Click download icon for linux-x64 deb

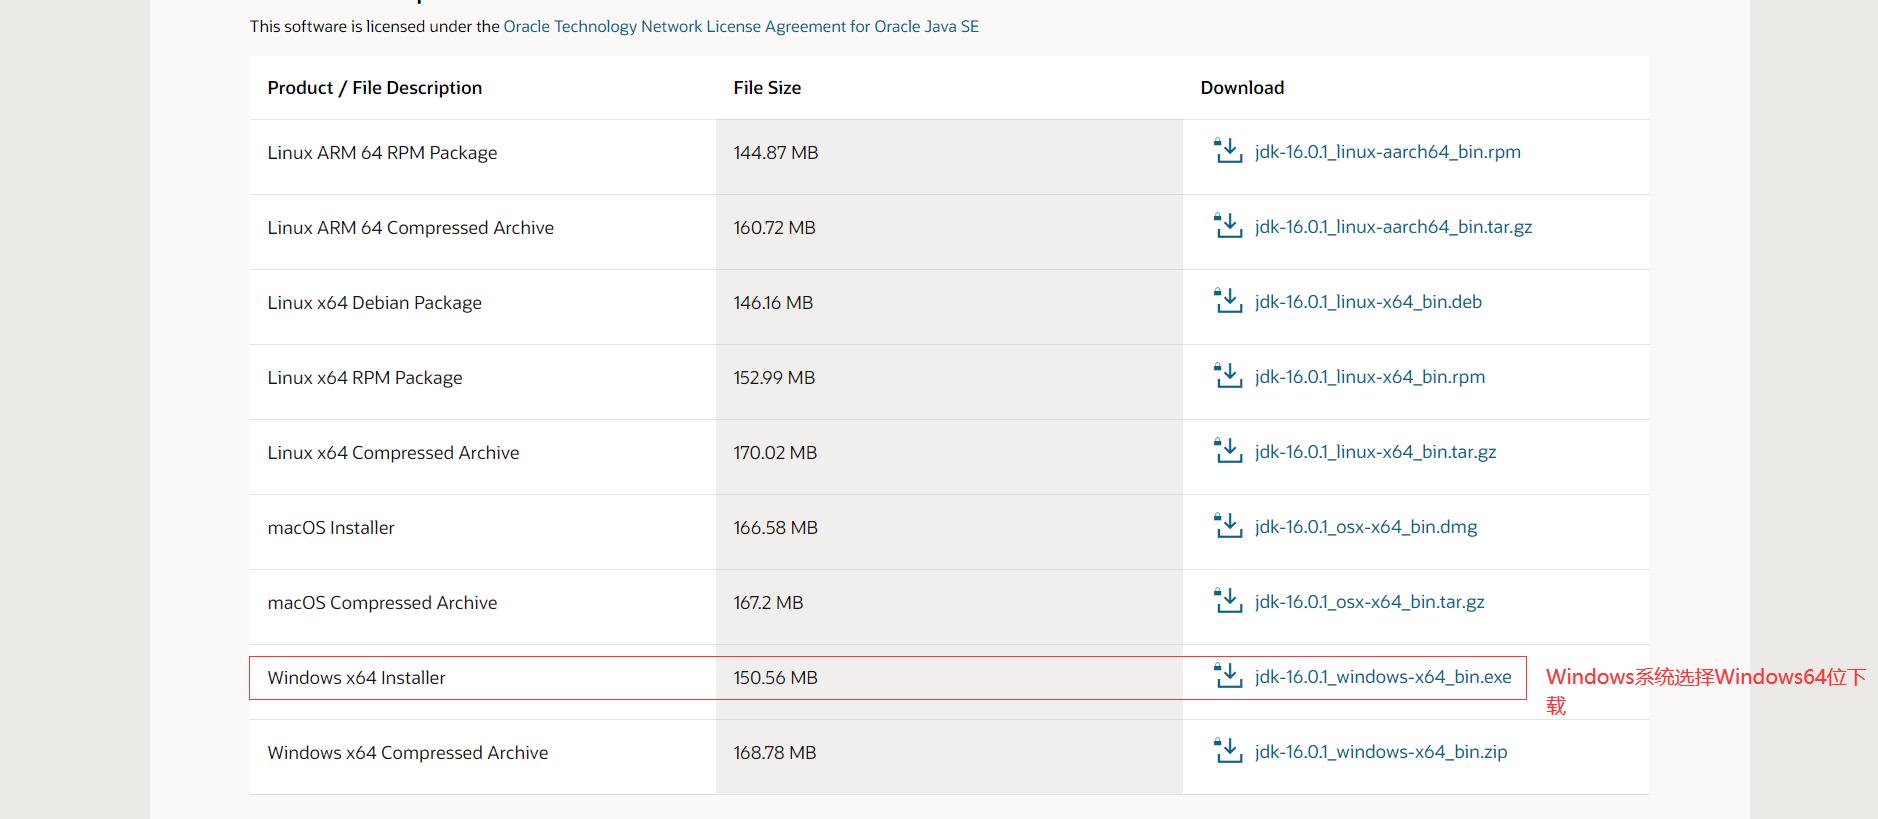coord(1227,301)
